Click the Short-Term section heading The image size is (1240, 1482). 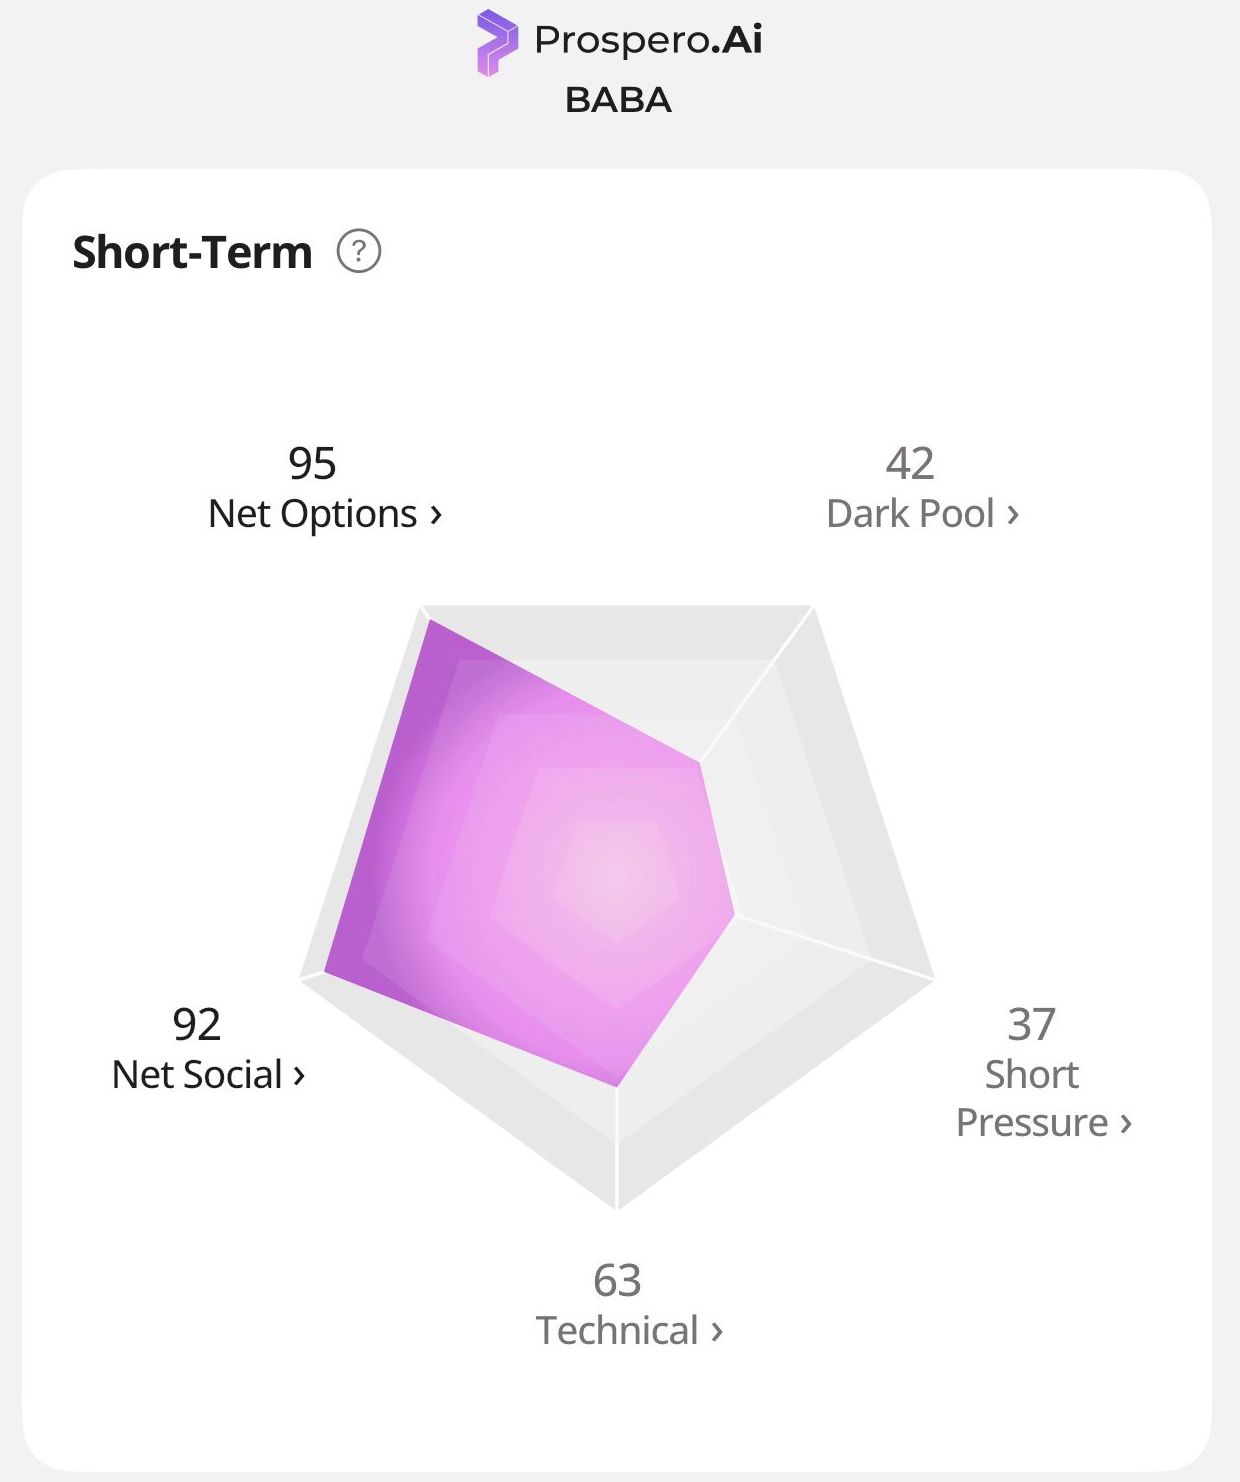(192, 252)
